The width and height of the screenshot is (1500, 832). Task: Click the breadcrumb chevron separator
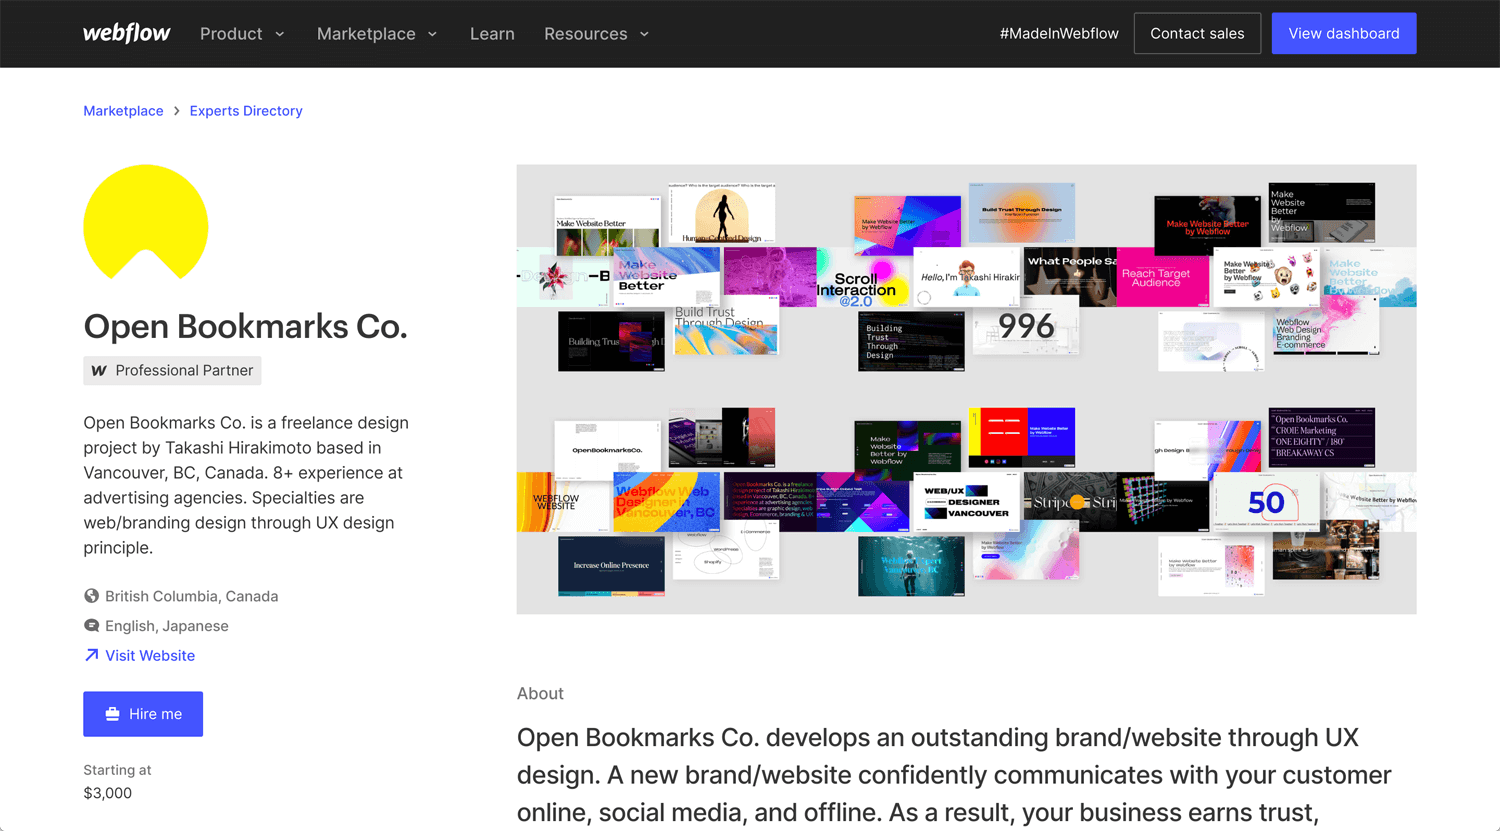[x=177, y=111]
